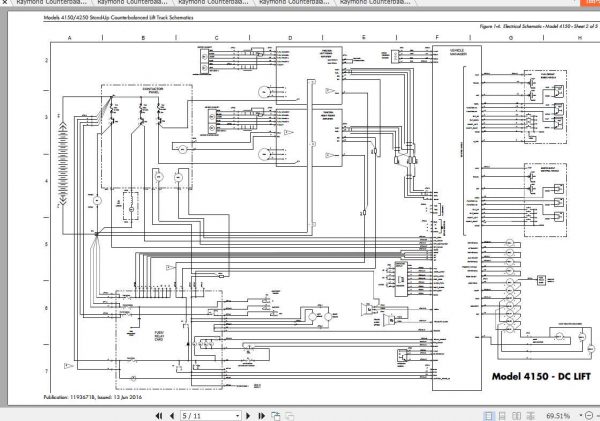Switch to single page view
600x421 pixels.
488,416
